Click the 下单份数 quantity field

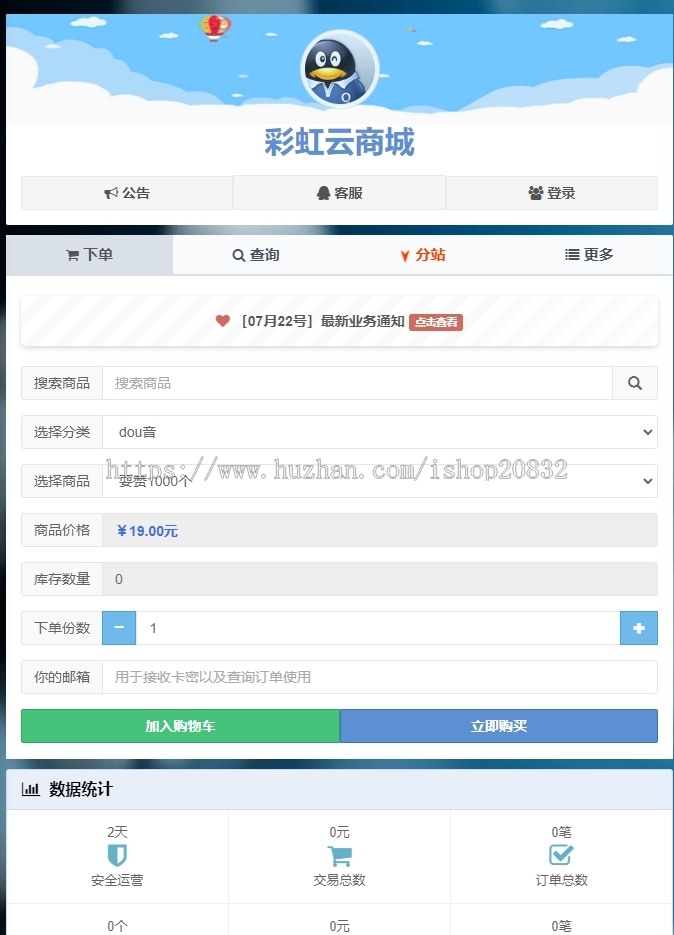(x=378, y=628)
